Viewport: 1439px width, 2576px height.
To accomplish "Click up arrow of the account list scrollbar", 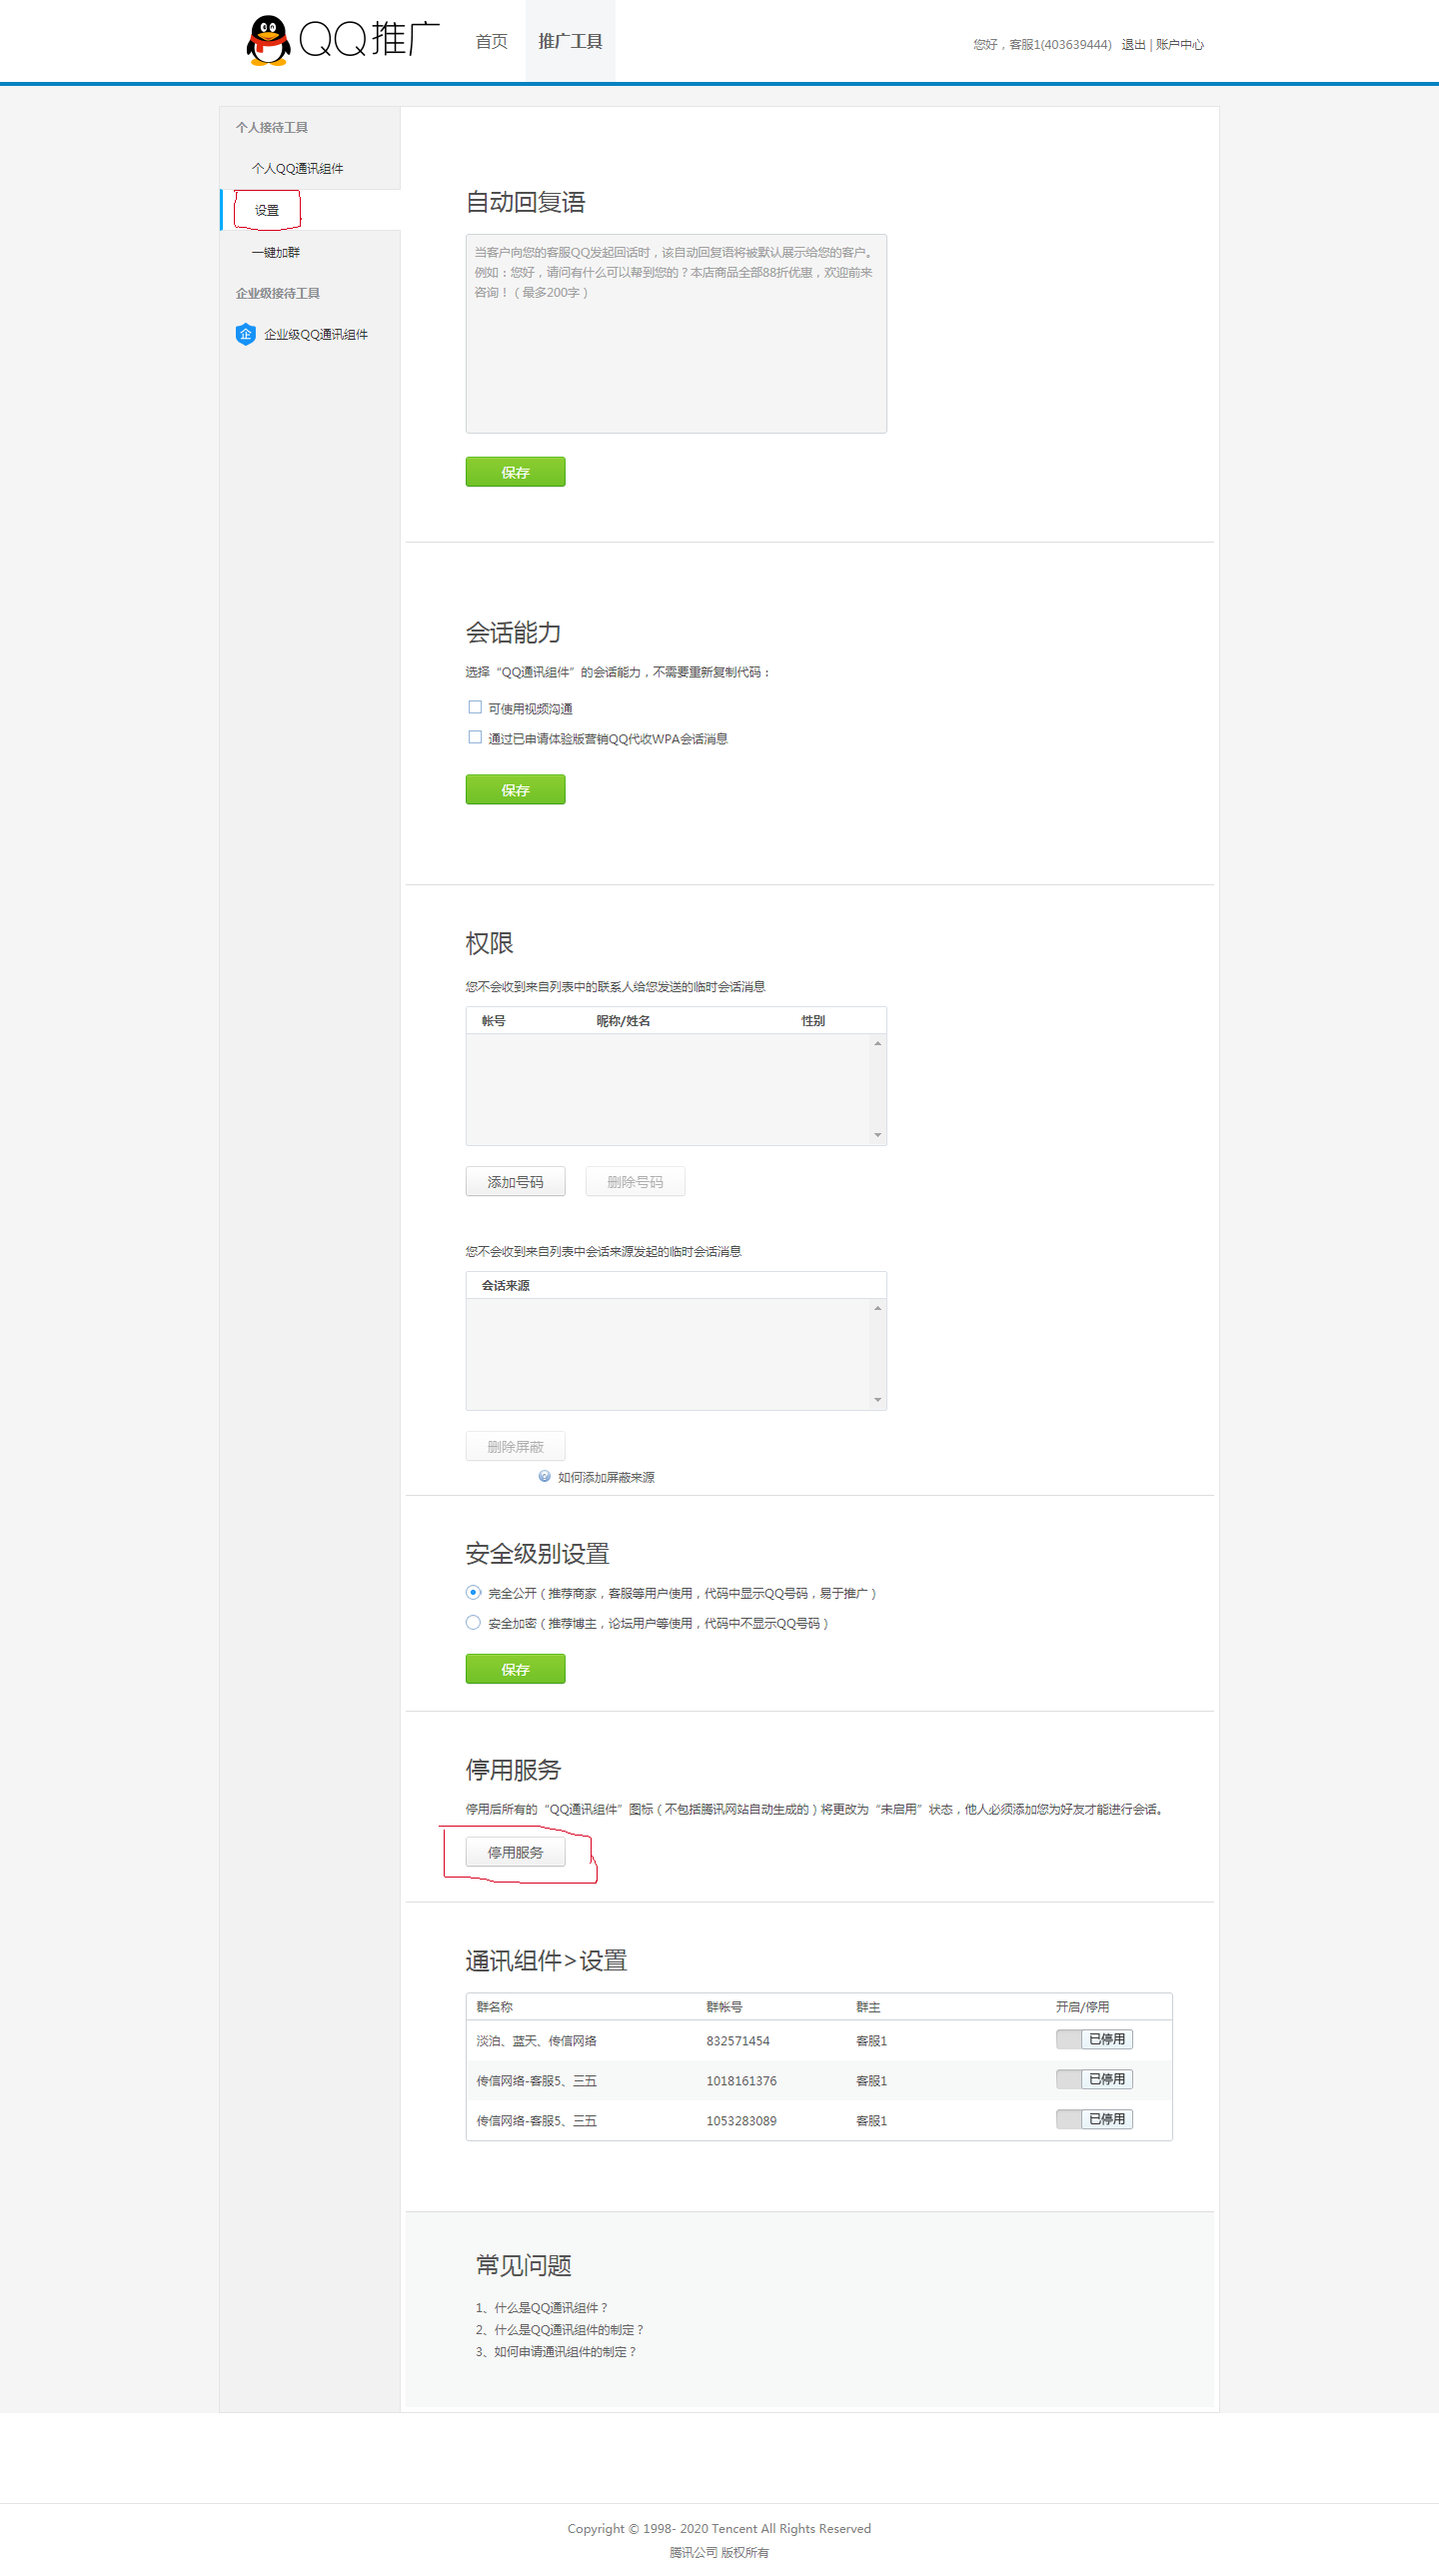I will coord(877,1043).
